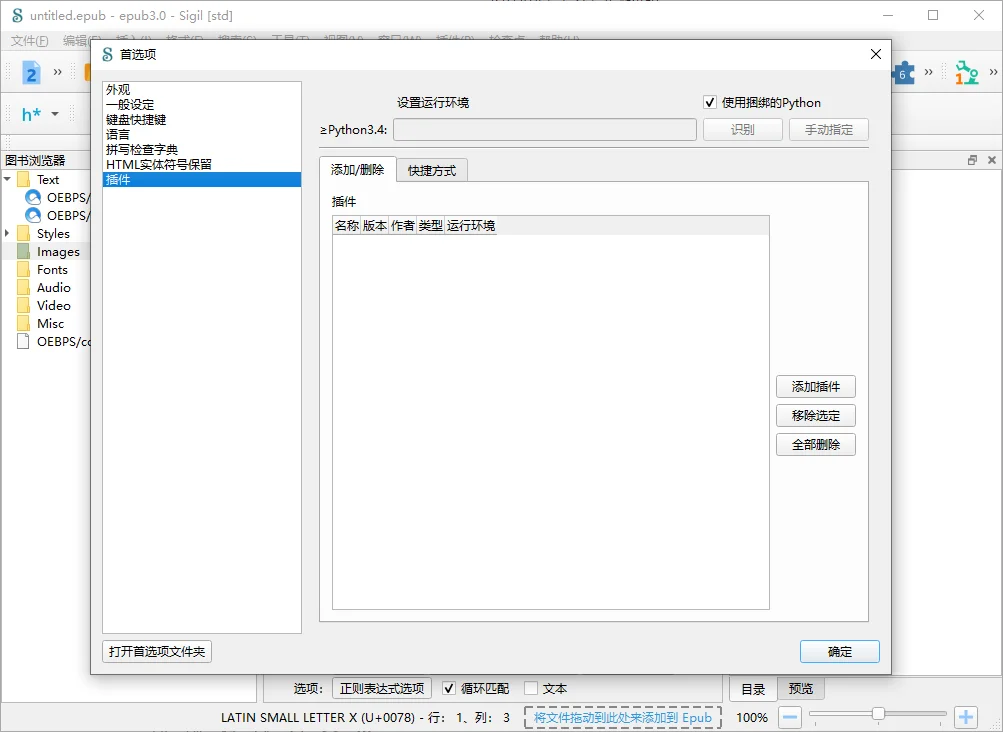The height and width of the screenshot is (732, 1003).
Task: Click the 名称 column header
Action: pos(347,226)
